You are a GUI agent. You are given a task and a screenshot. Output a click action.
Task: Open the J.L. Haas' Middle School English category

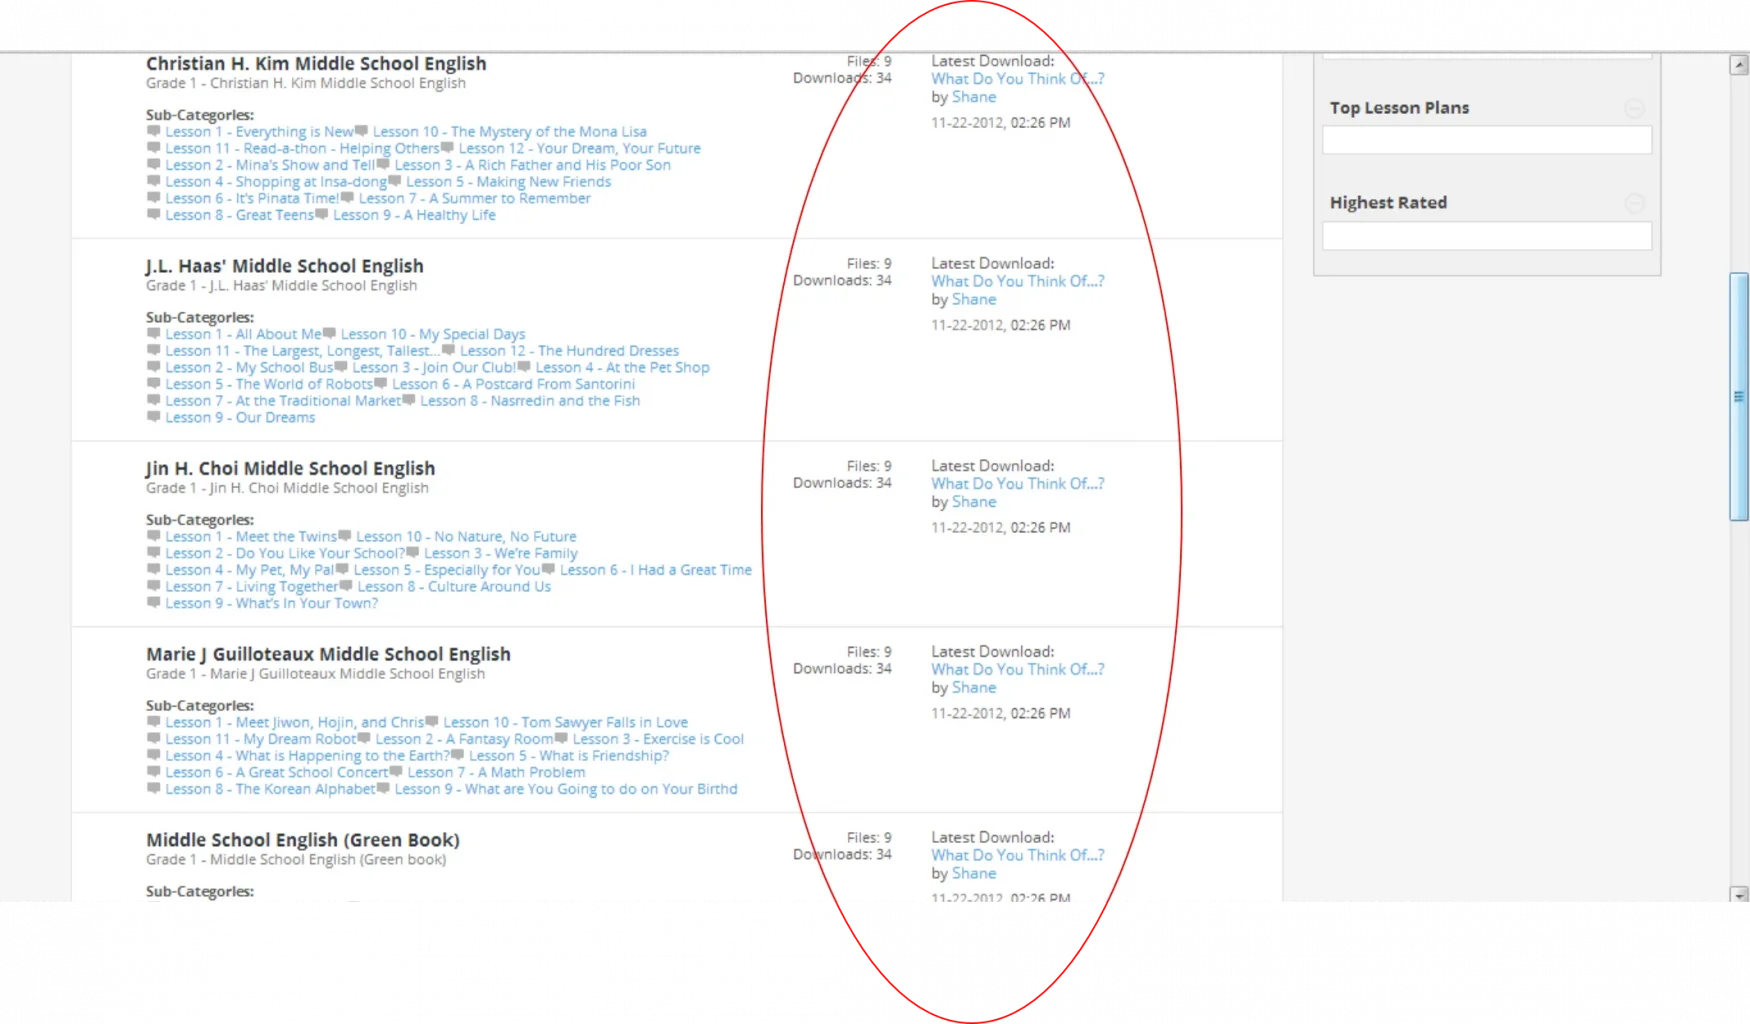(x=284, y=266)
